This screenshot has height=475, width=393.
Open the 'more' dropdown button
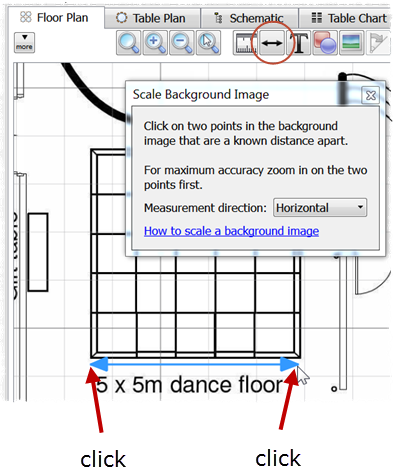pos(24,42)
